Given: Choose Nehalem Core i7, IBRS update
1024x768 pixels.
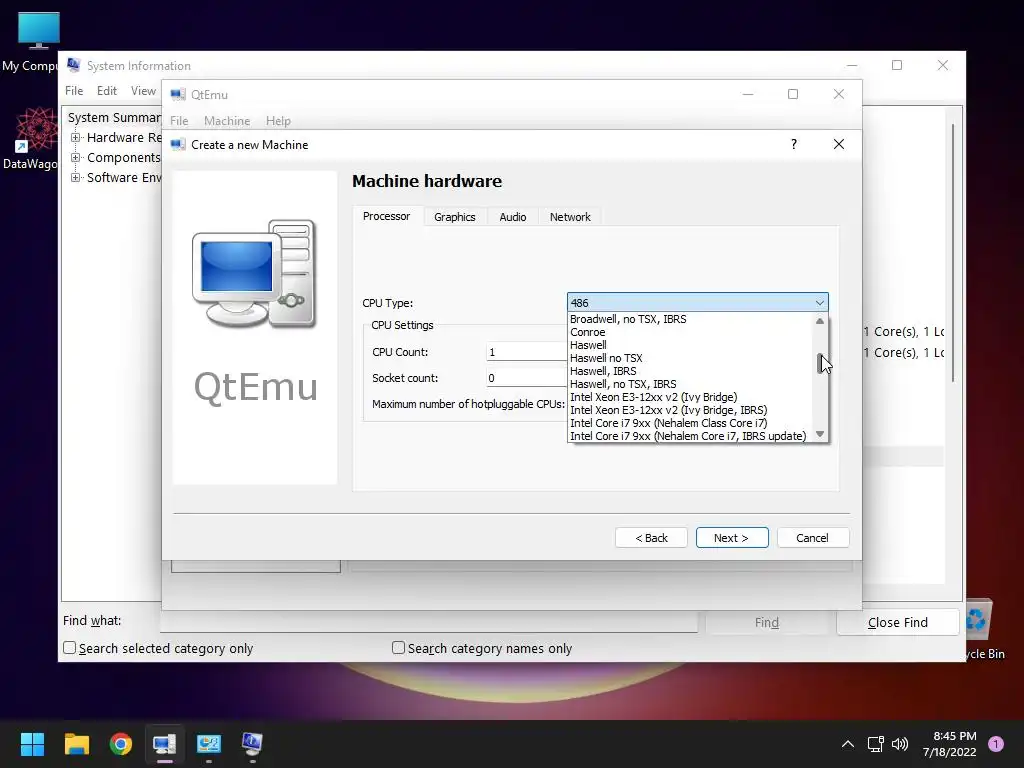Looking at the screenshot, I should tap(690, 436).
